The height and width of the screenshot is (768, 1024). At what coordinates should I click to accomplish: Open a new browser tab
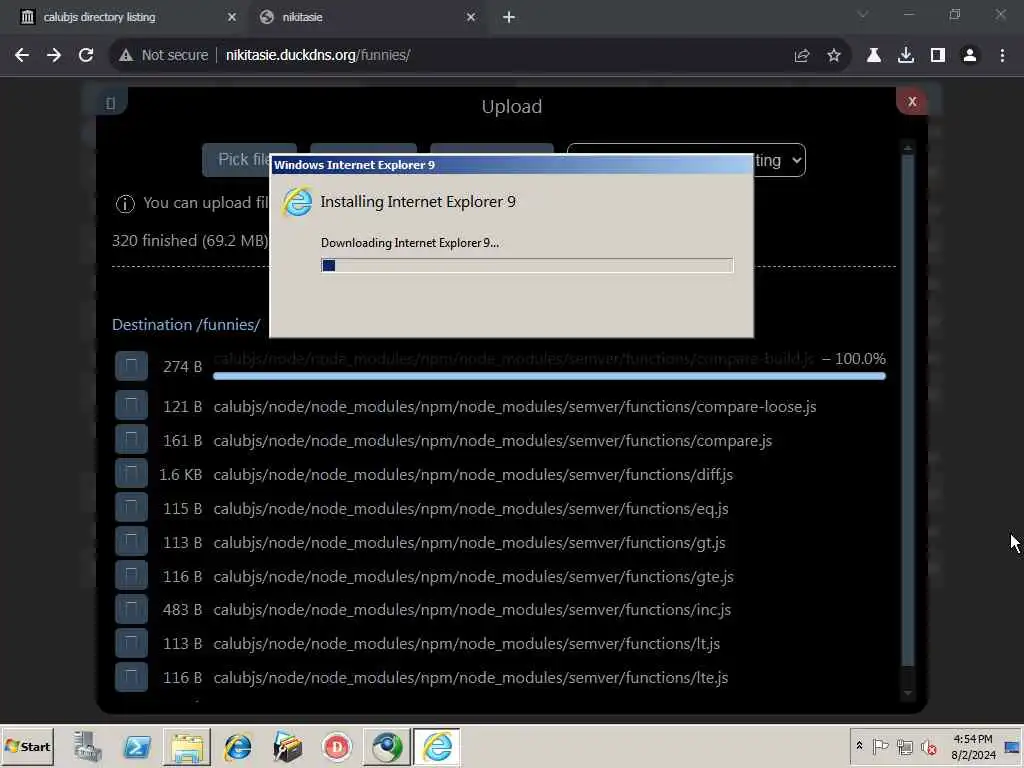509,18
